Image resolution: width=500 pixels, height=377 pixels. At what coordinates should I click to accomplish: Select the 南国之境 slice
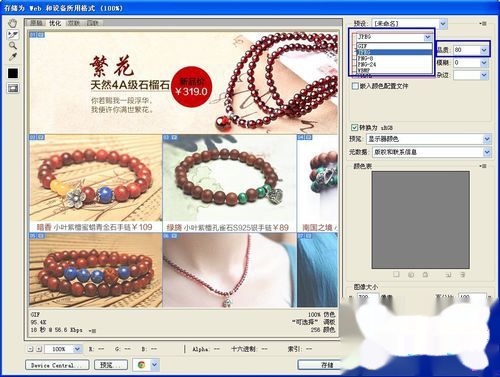(x=318, y=183)
